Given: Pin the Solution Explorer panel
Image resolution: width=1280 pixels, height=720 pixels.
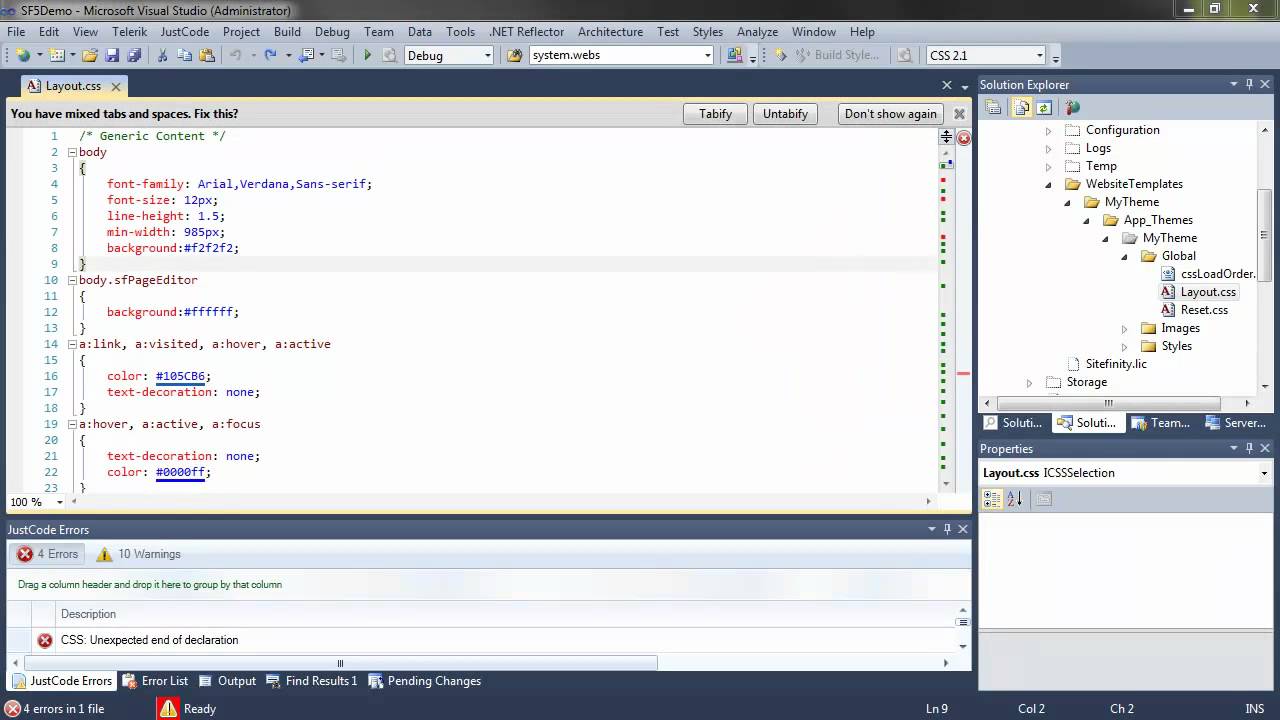Looking at the screenshot, I should click(1249, 85).
